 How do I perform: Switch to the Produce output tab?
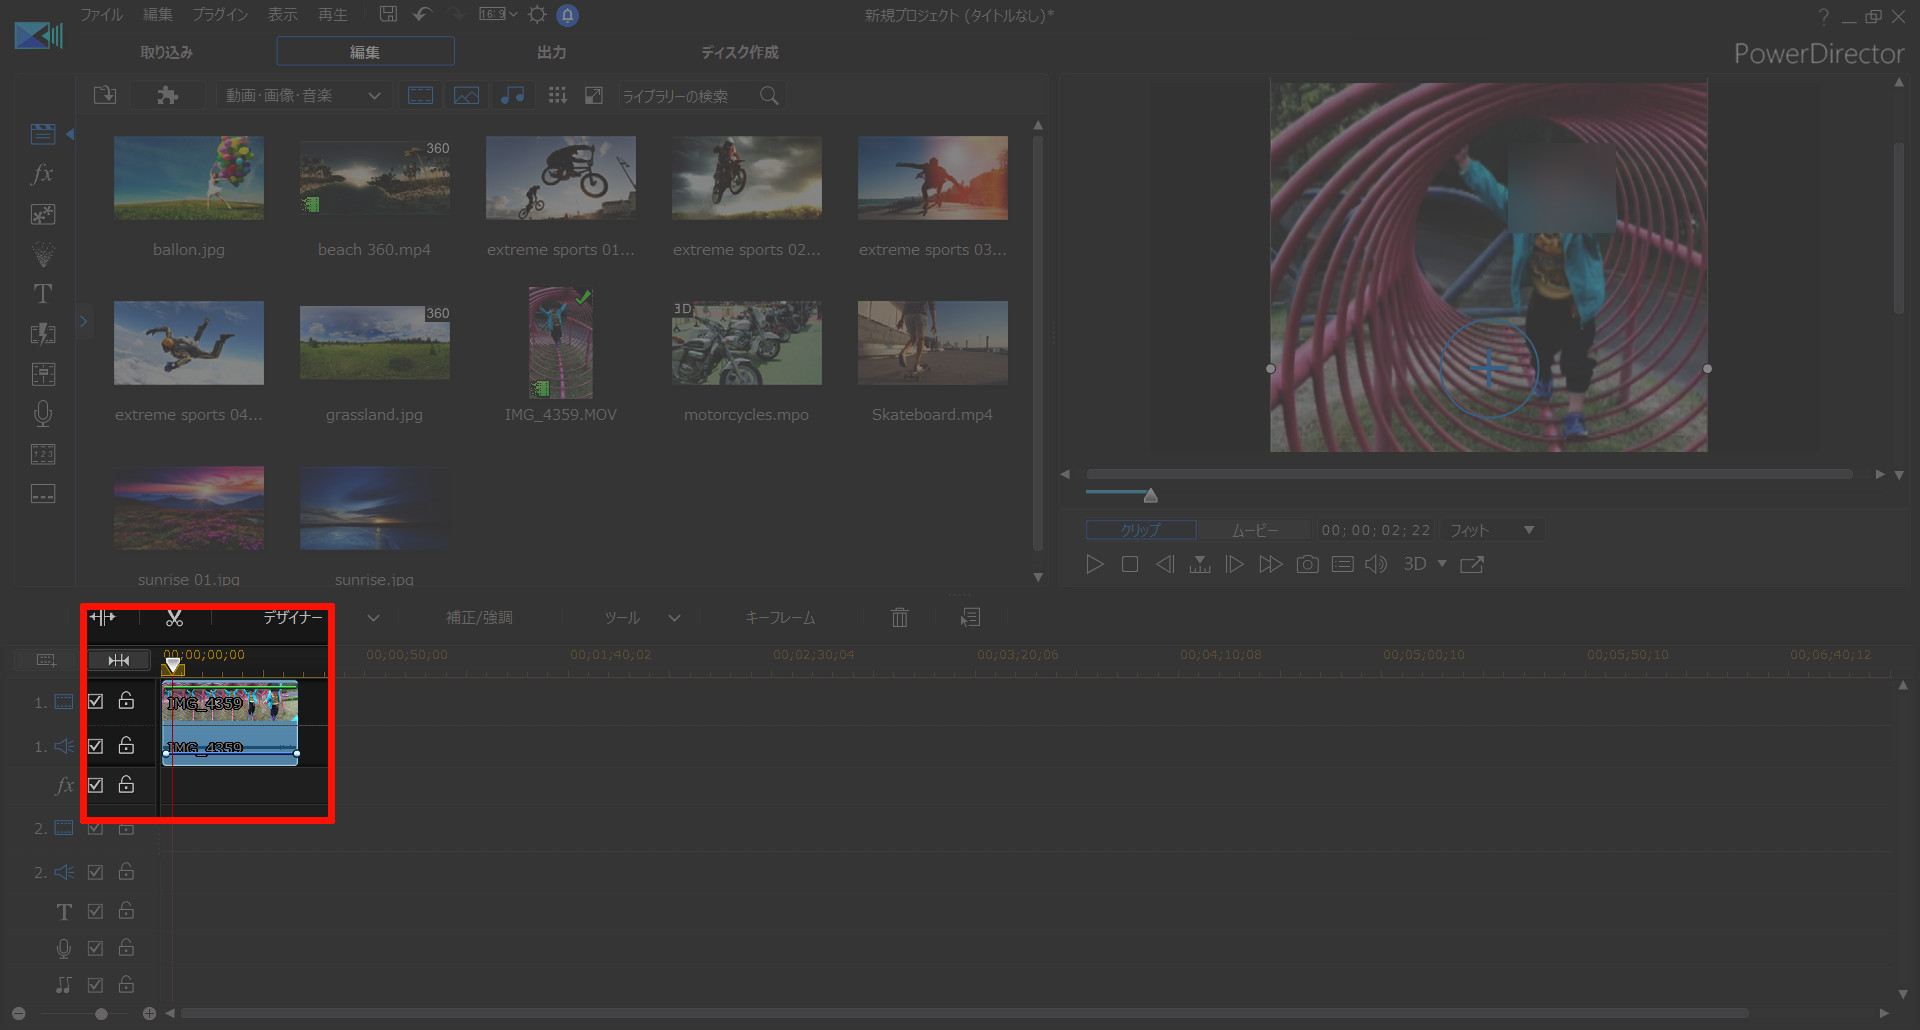pyautogui.click(x=551, y=52)
